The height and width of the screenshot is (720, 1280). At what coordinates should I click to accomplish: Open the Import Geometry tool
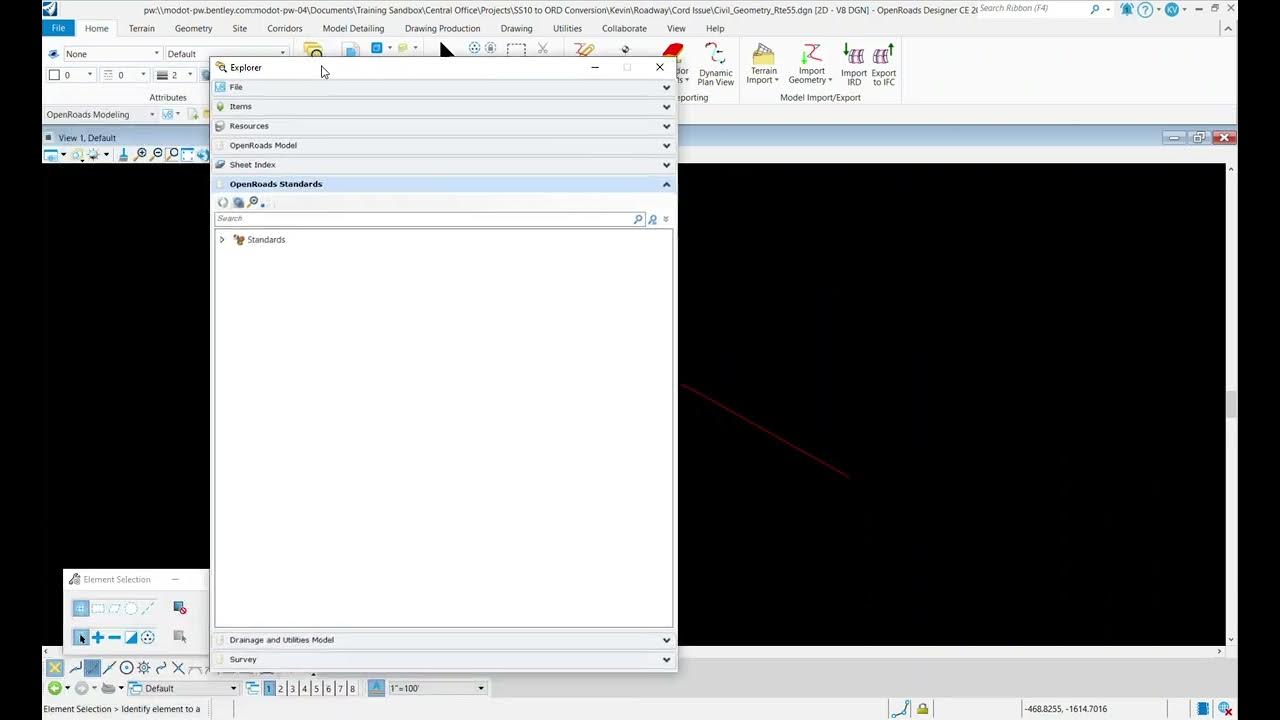click(x=811, y=63)
